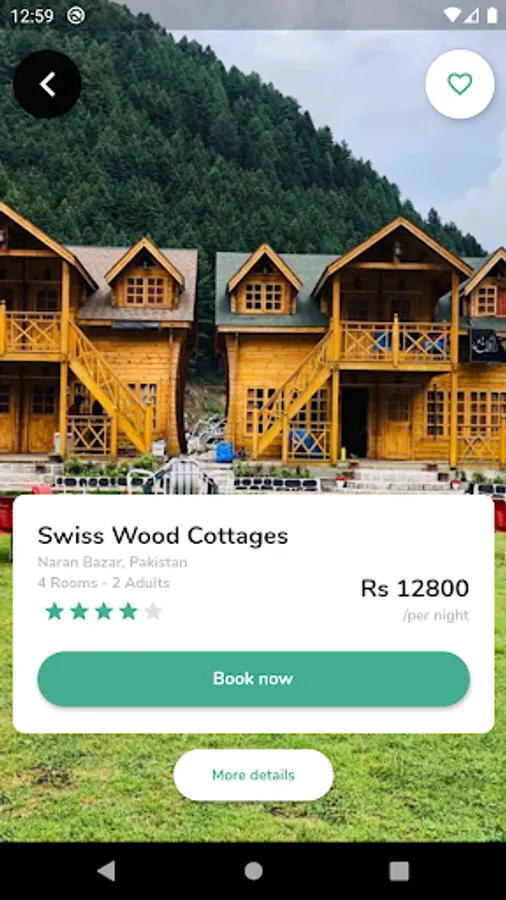
Task: Select the third rating star
Action: 104,611
